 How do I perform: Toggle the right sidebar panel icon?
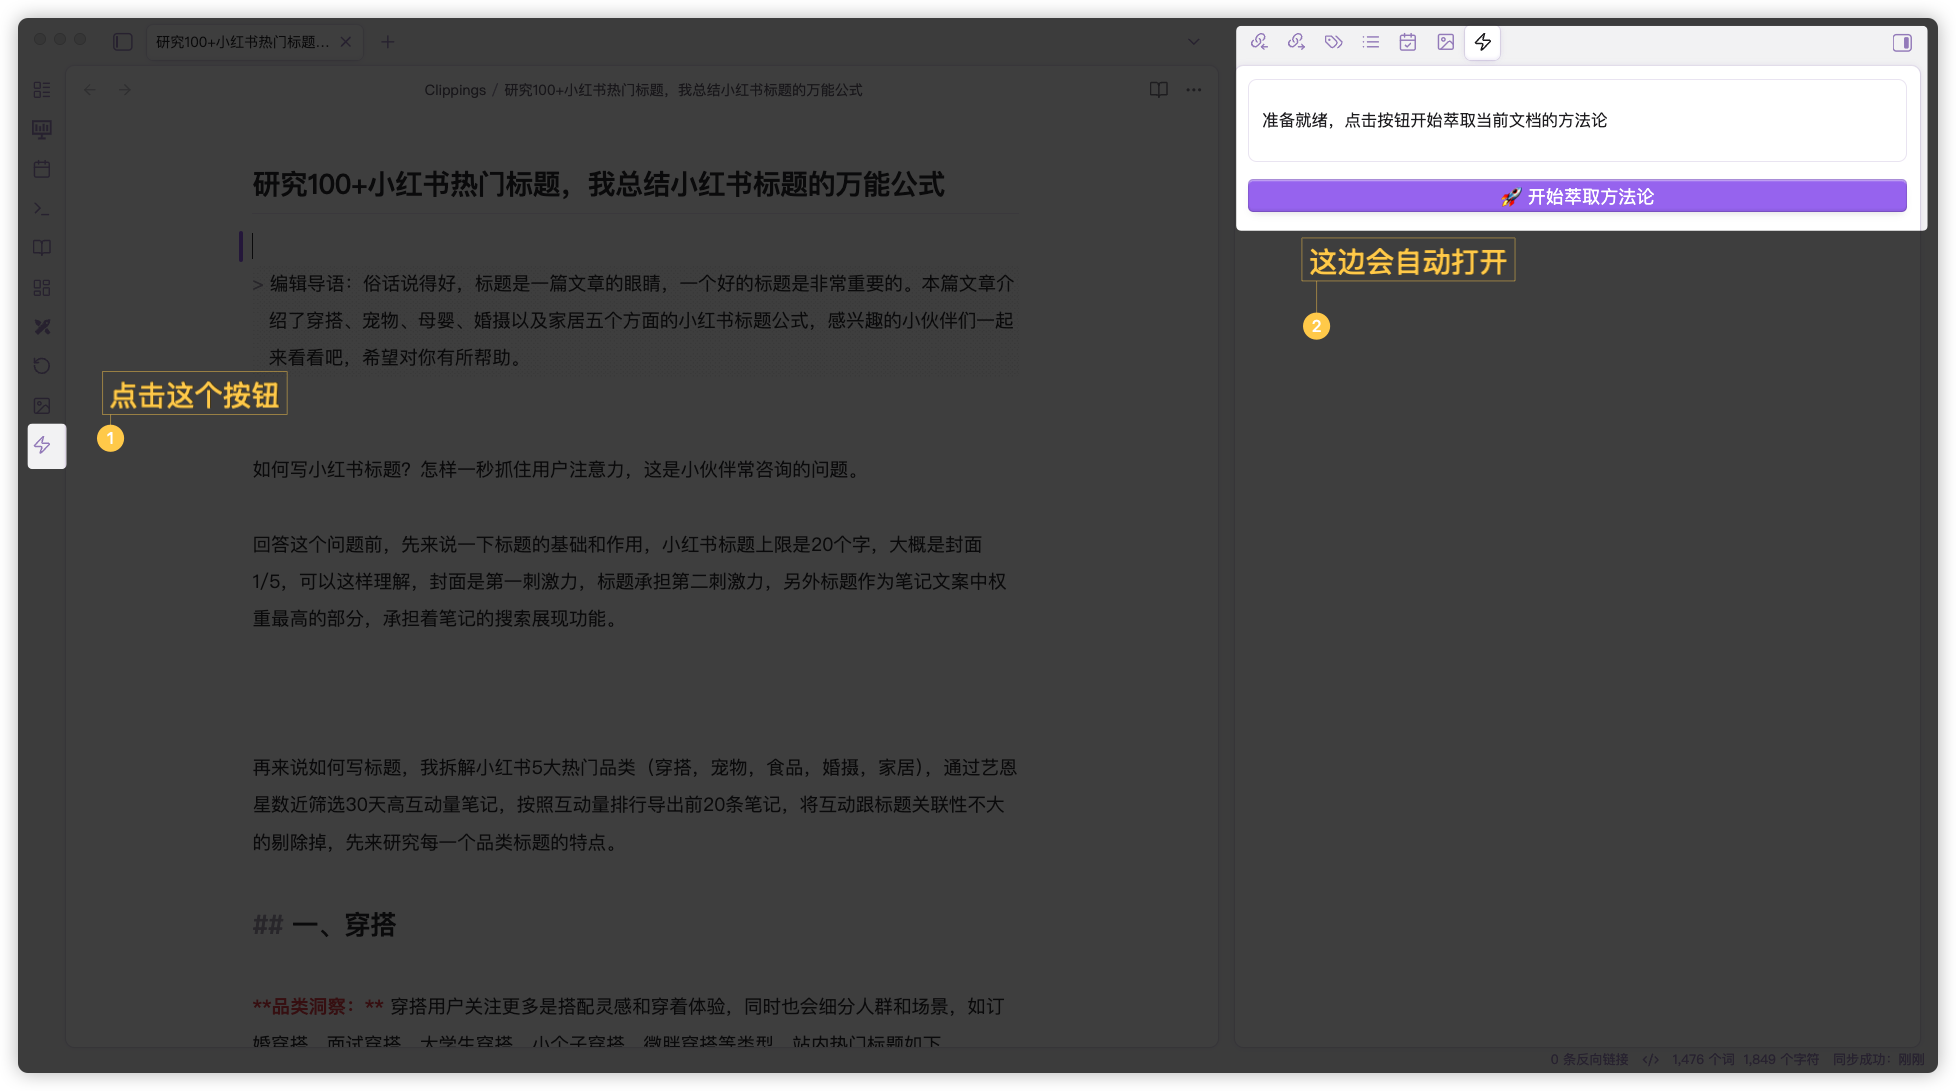point(1902,42)
